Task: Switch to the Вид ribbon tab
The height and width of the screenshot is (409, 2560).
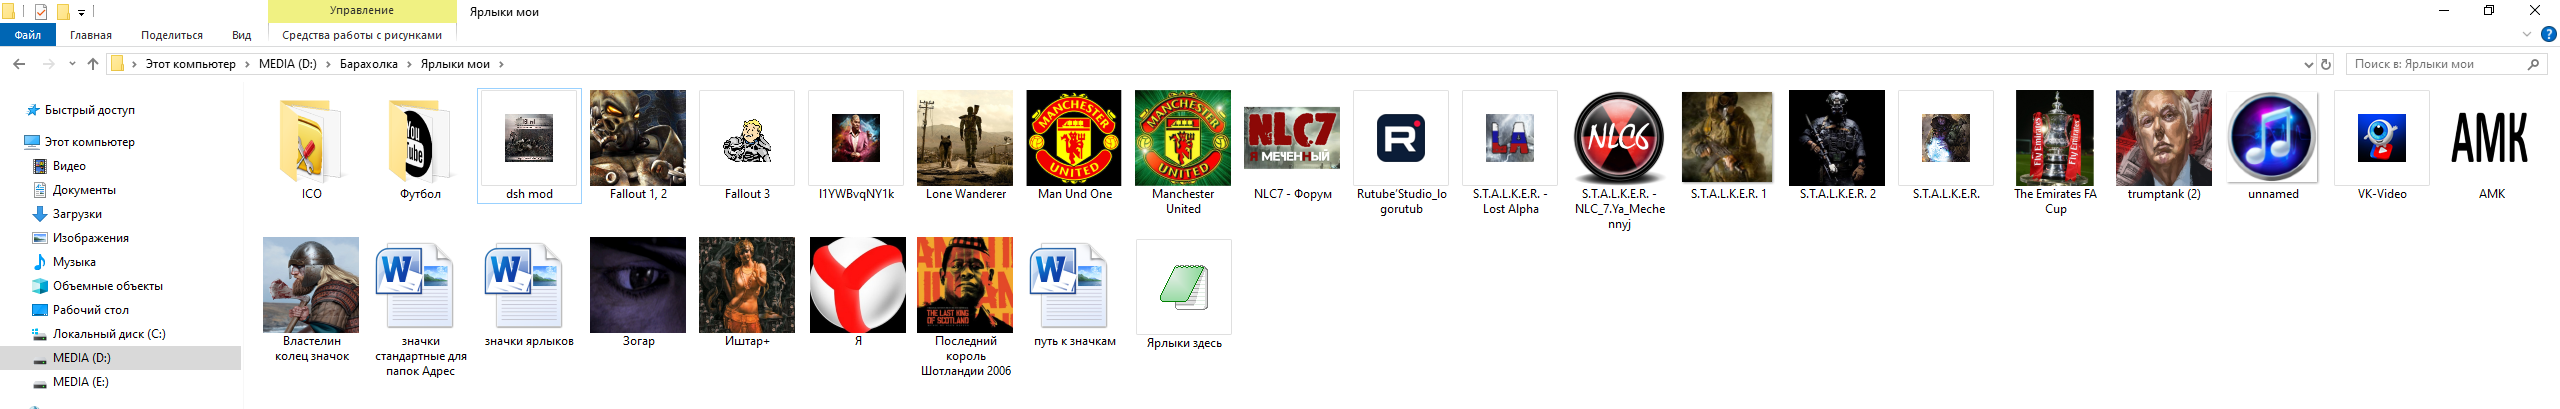Action: pos(242,35)
